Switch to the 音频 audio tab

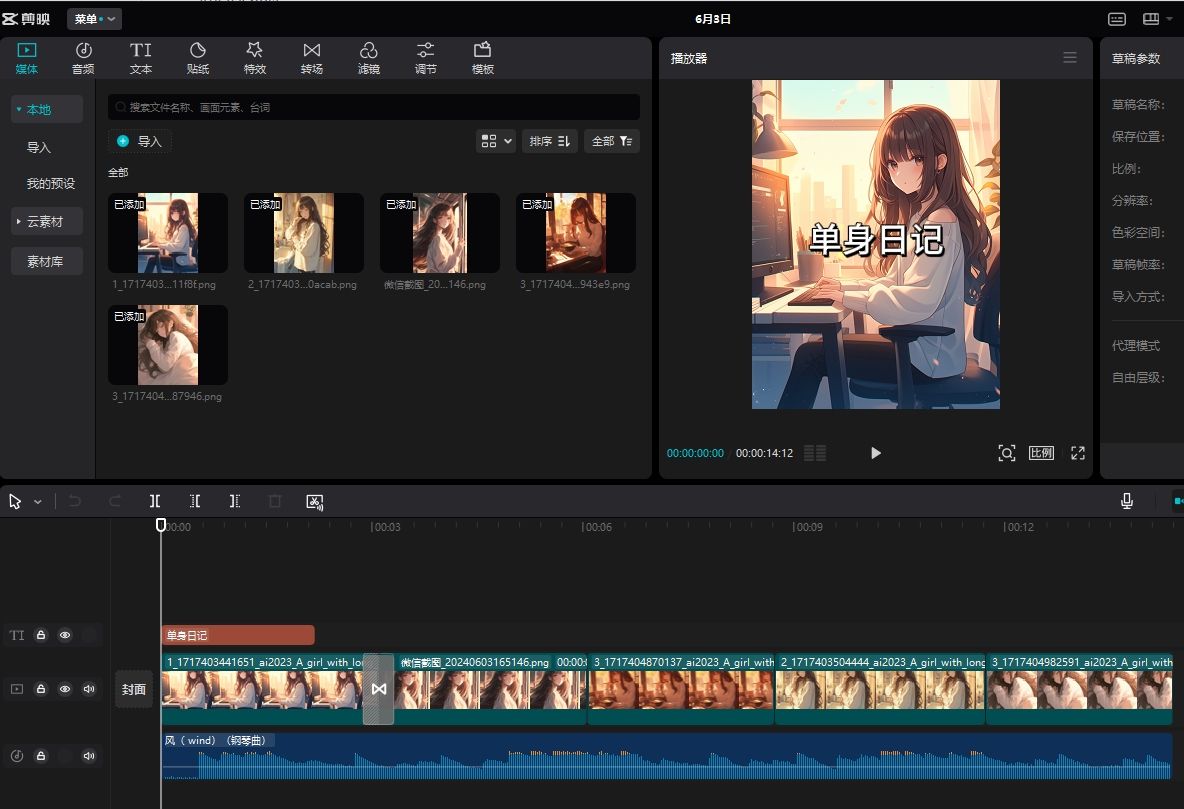[x=83, y=58]
